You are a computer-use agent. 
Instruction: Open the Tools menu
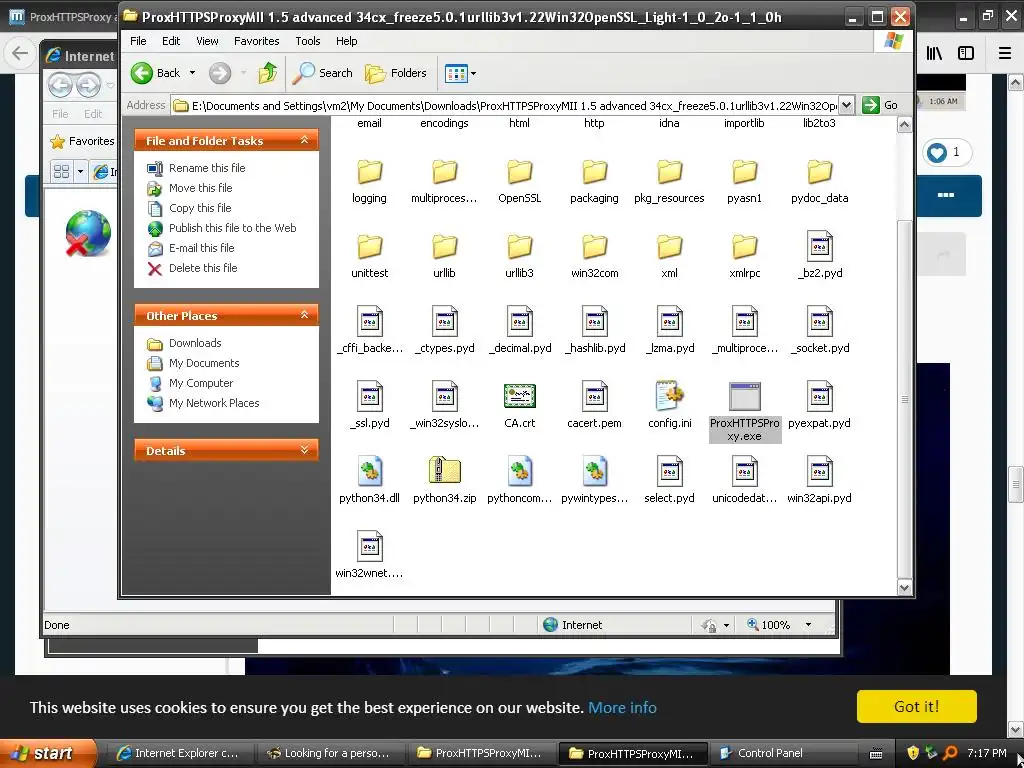tap(308, 41)
